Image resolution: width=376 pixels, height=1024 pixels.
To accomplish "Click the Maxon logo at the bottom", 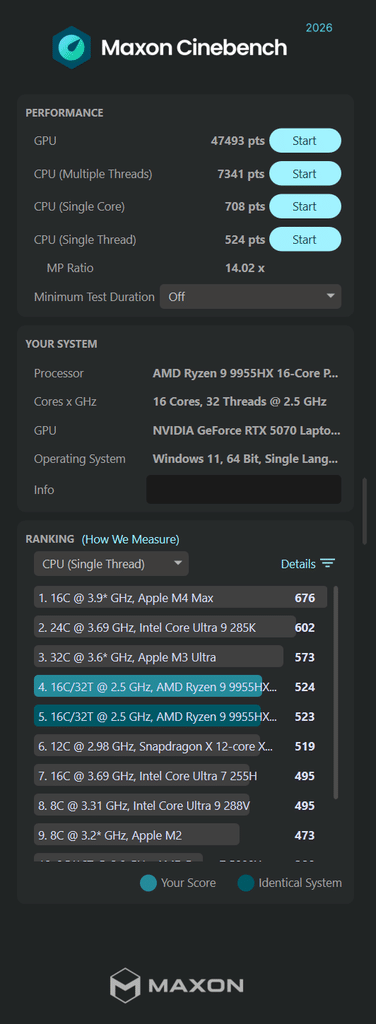I will point(177,985).
